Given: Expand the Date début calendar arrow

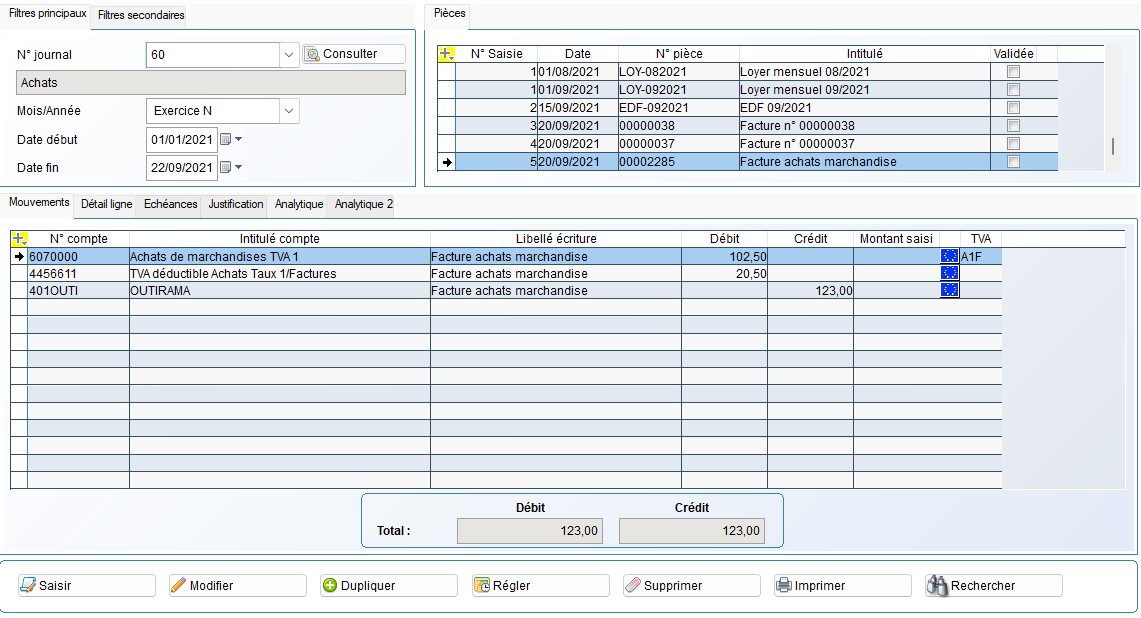Looking at the screenshot, I should [239, 139].
